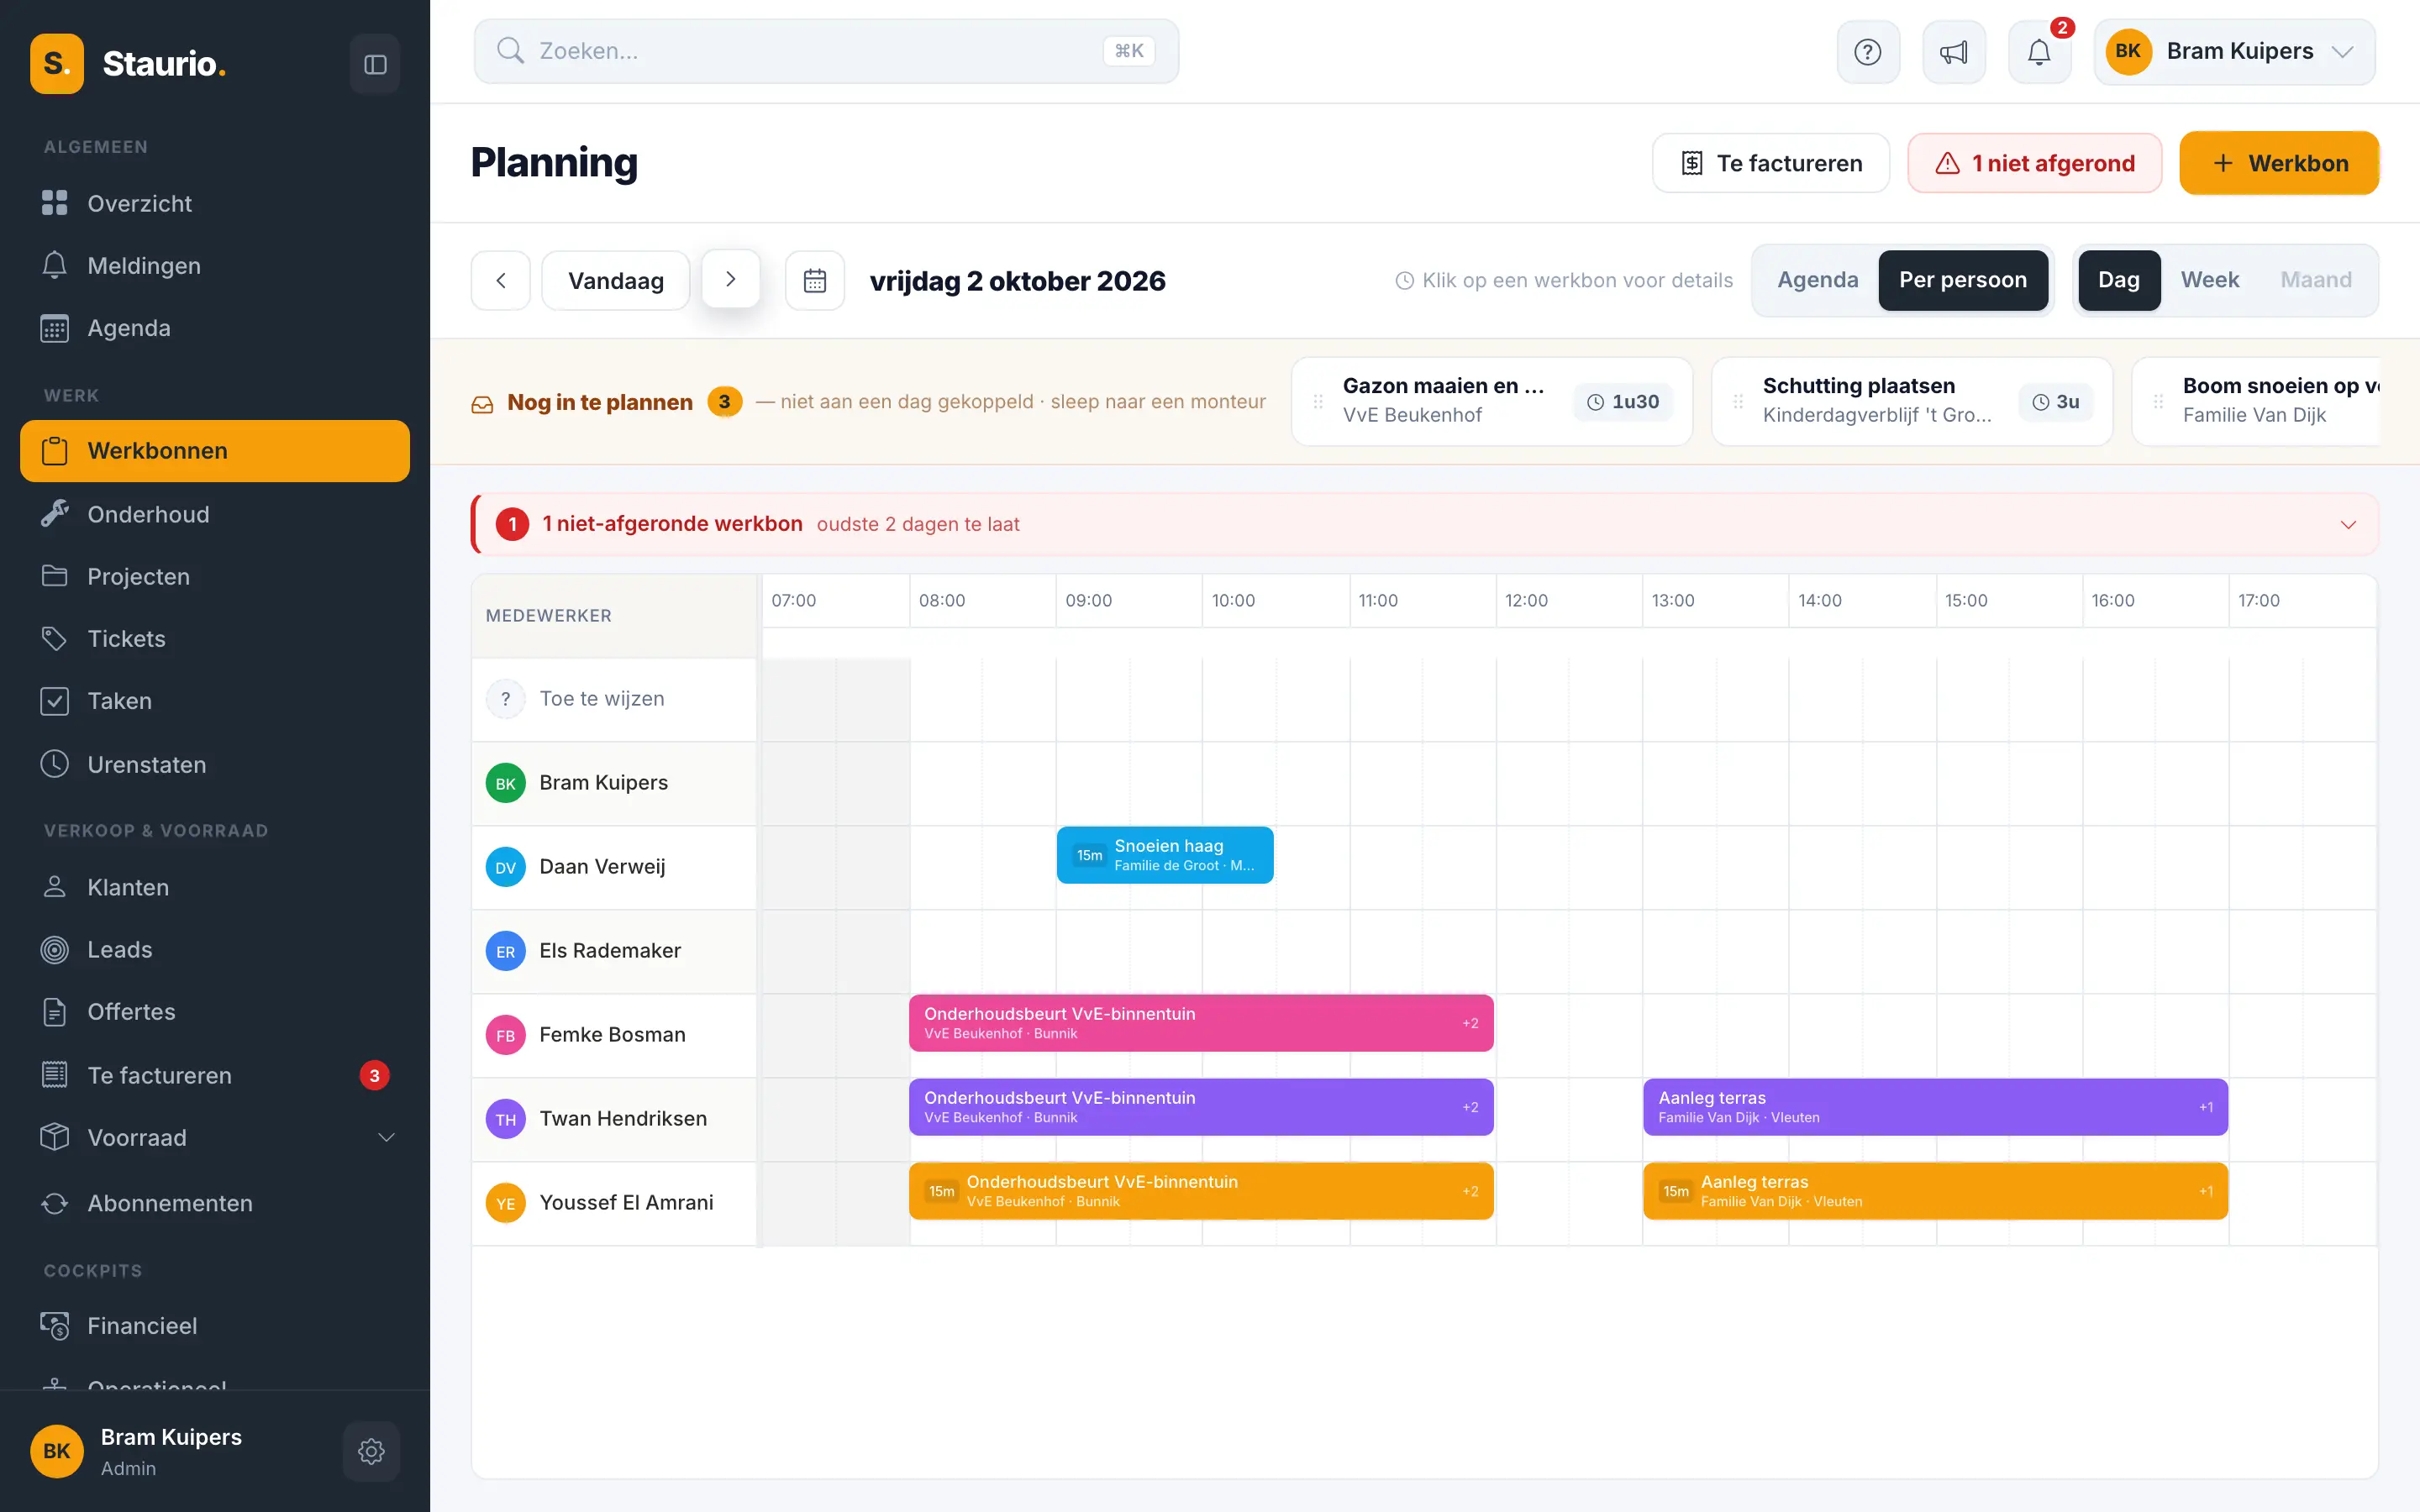Select Dag time range

pyautogui.click(x=2118, y=280)
